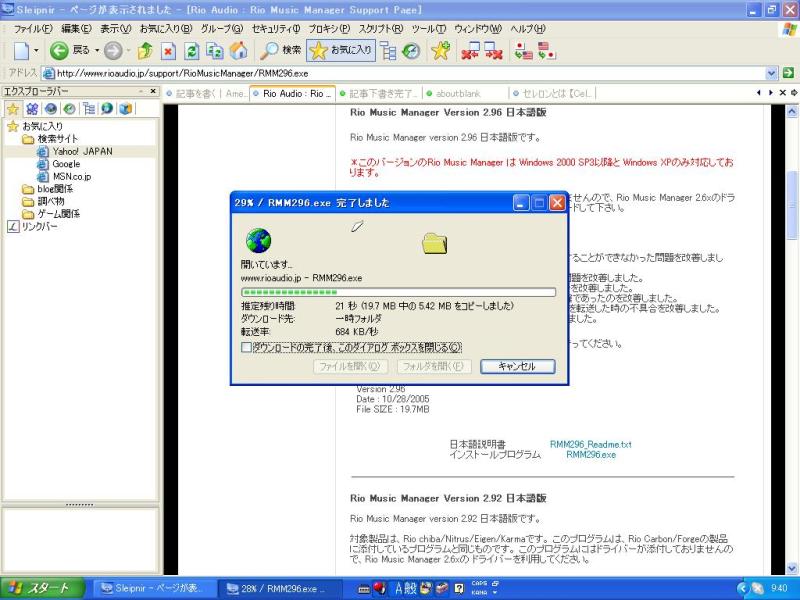
Task: Expand the address bar dropdown
Action: (x=771, y=73)
